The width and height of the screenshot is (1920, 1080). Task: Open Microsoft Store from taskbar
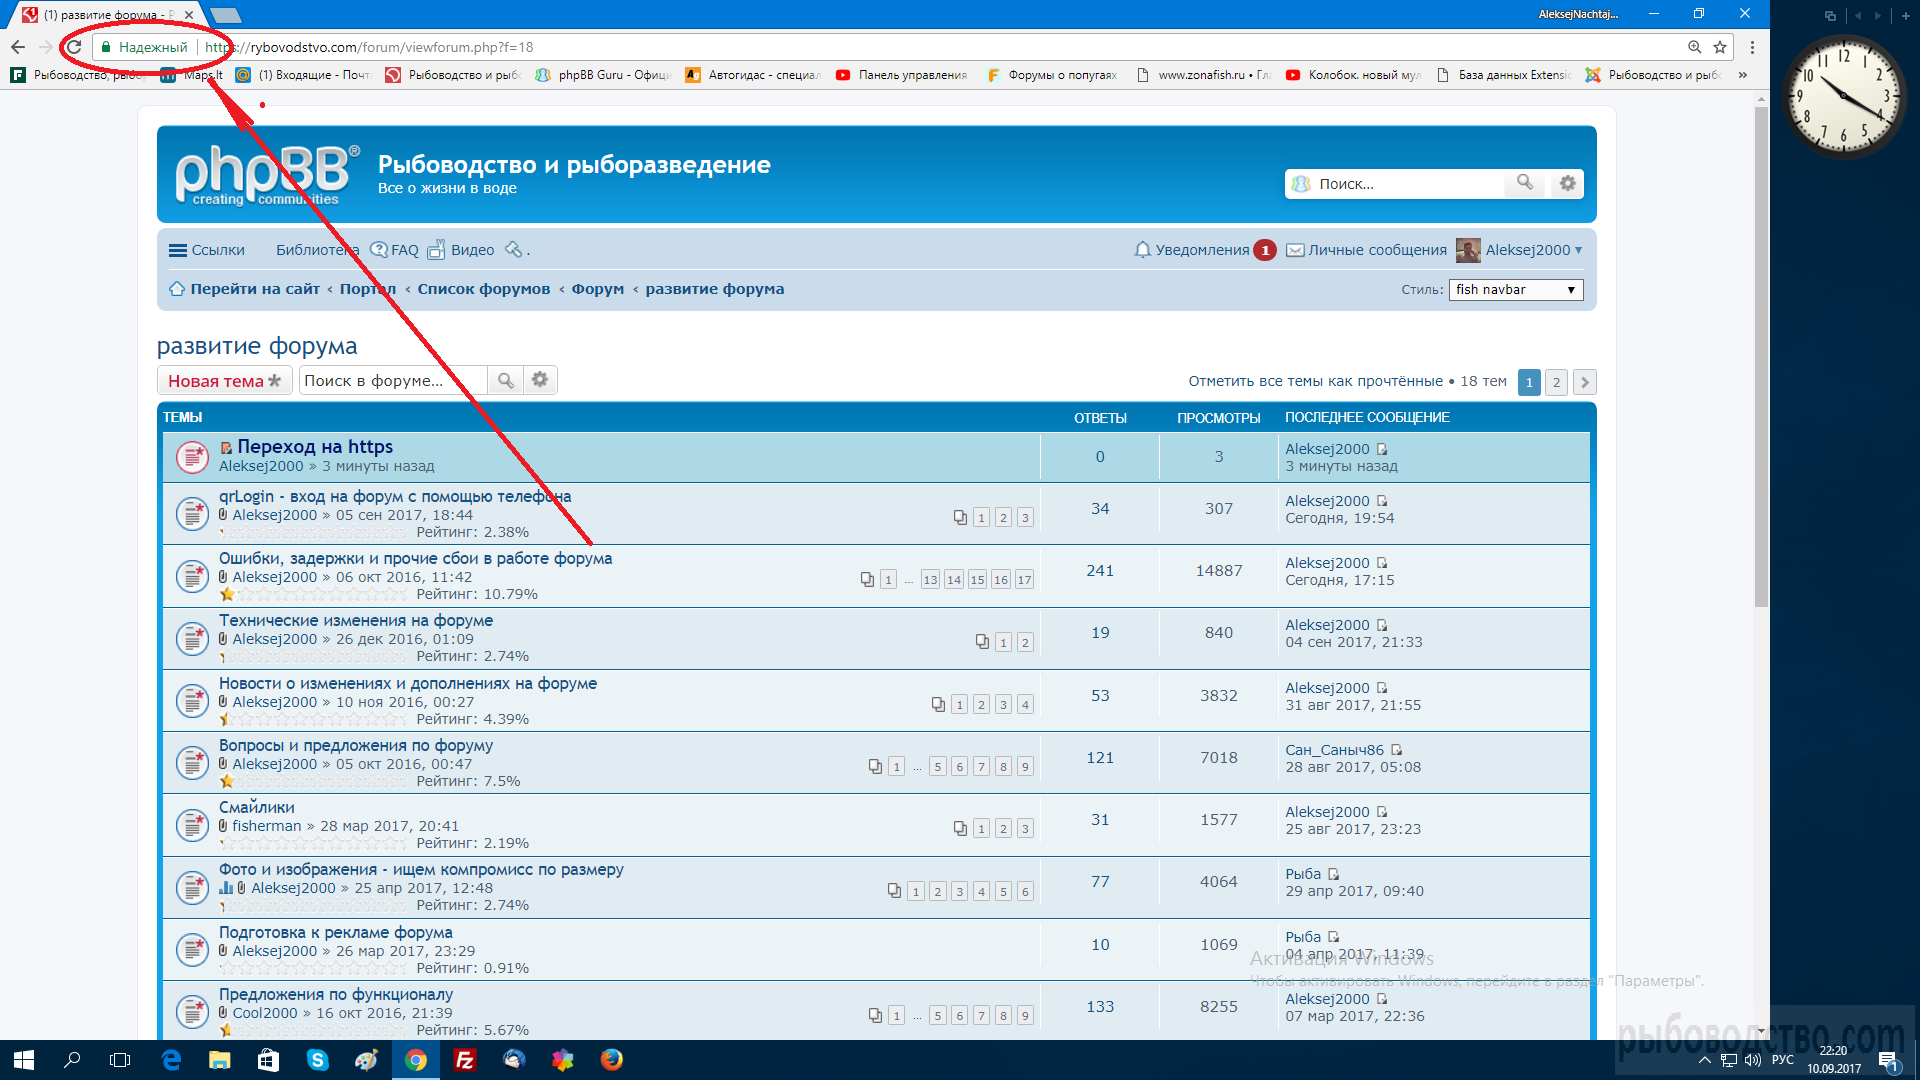tap(269, 1060)
